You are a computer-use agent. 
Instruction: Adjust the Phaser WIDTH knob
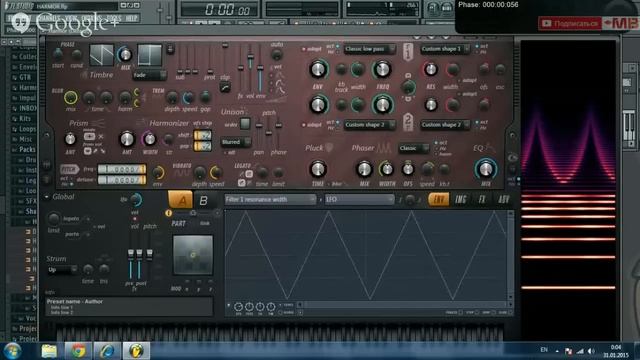pyautogui.click(x=386, y=169)
